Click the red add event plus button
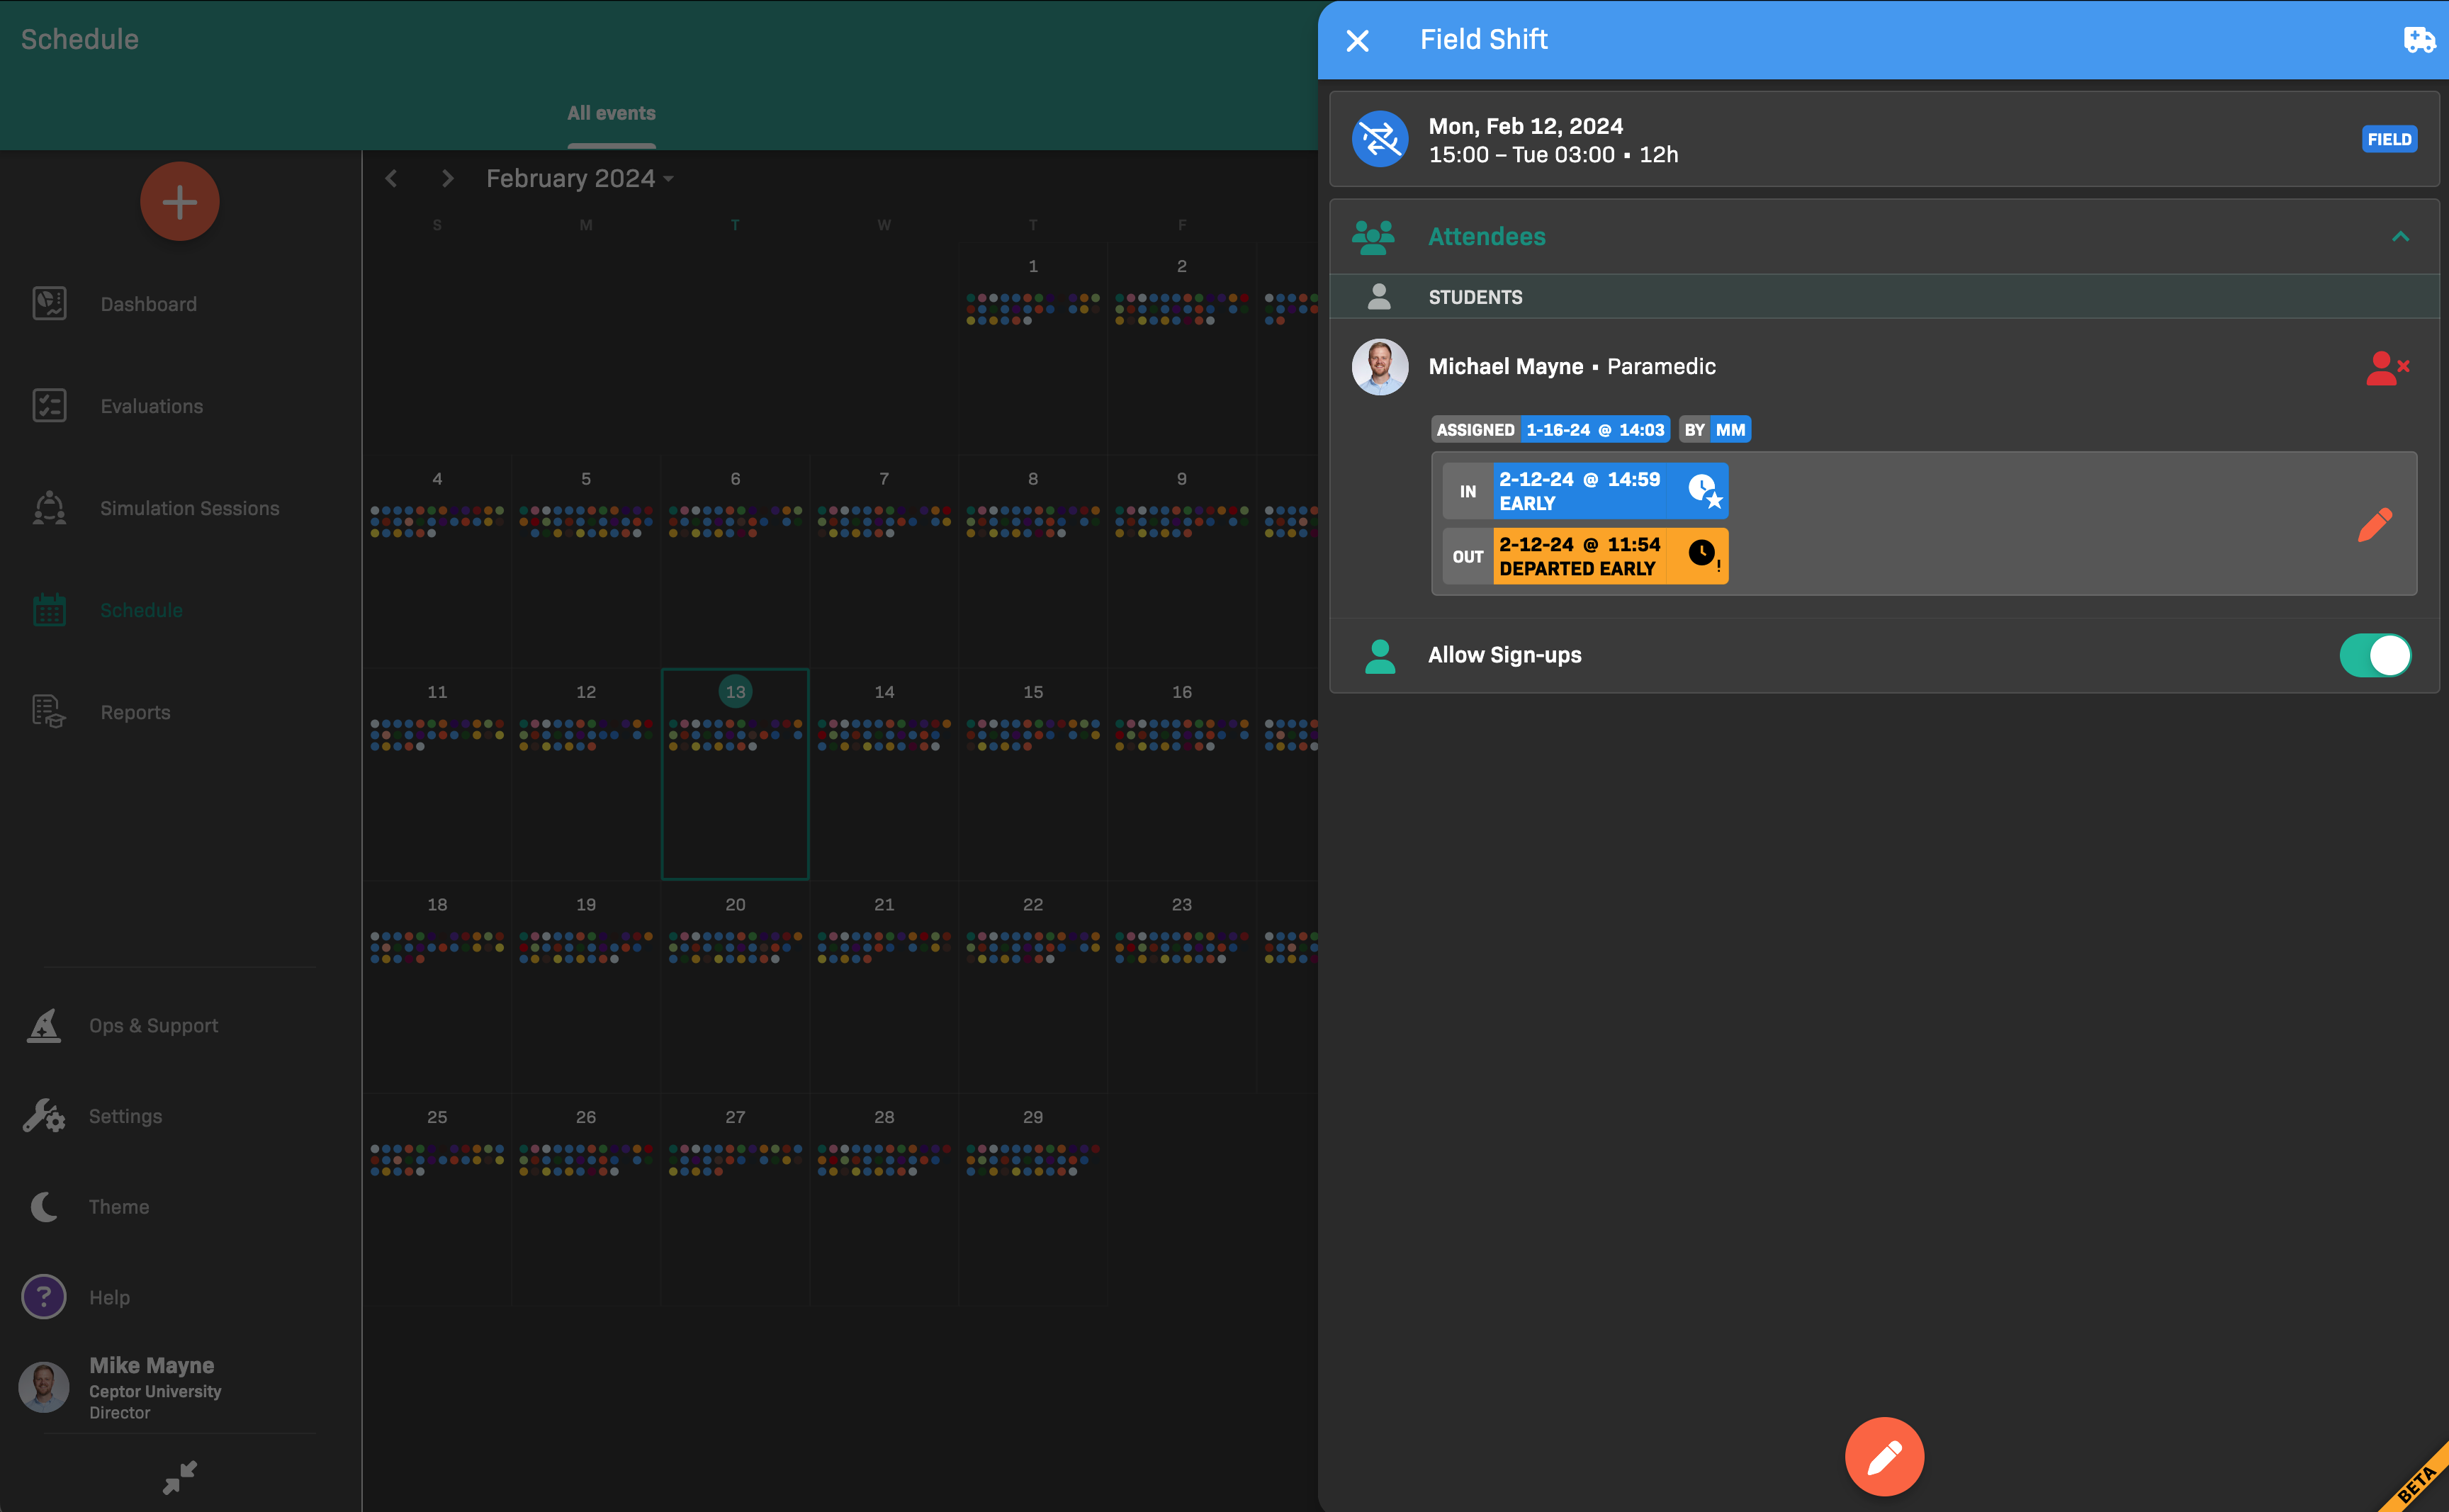The width and height of the screenshot is (2449, 1512). pyautogui.click(x=179, y=202)
